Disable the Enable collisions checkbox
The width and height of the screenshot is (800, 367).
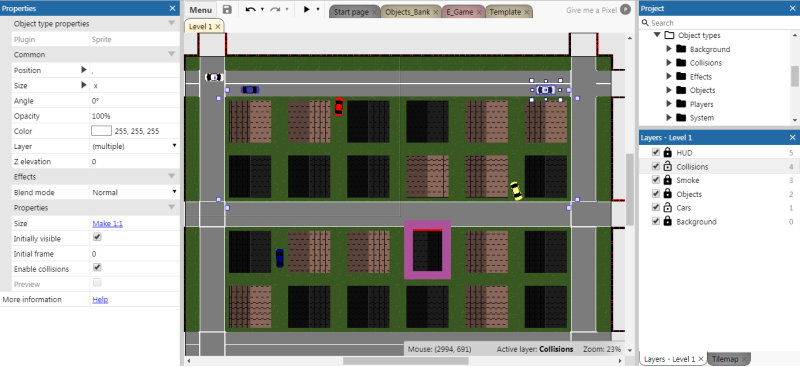pyautogui.click(x=97, y=267)
